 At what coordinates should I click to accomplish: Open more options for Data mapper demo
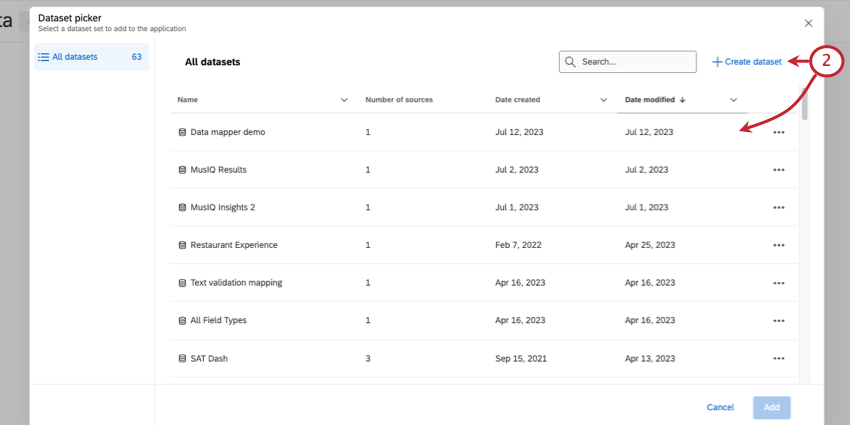pyautogui.click(x=778, y=132)
